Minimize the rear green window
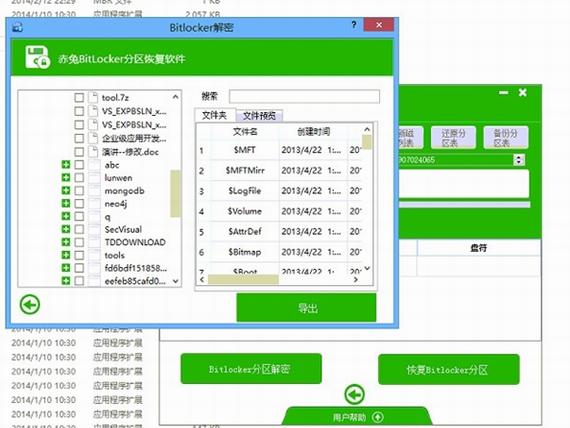The height and width of the screenshot is (428, 570). pyautogui.click(x=503, y=93)
